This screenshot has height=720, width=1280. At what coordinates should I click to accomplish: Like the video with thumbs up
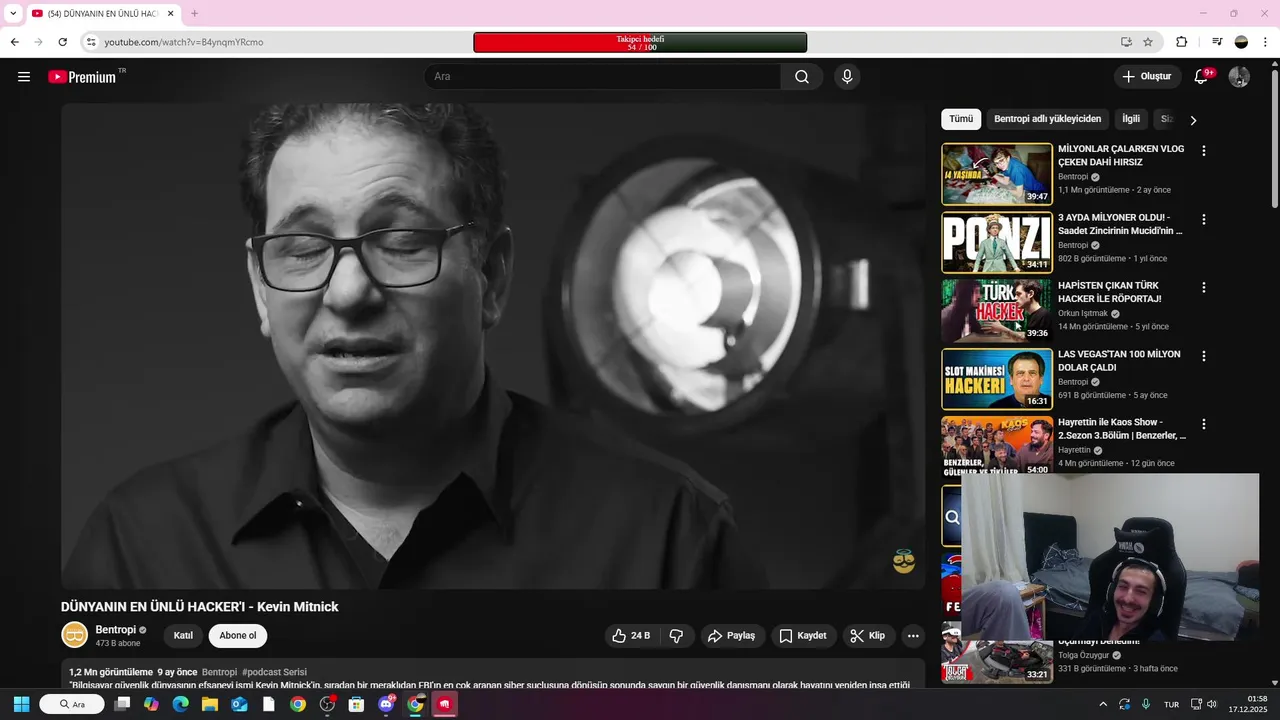pos(631,636)
